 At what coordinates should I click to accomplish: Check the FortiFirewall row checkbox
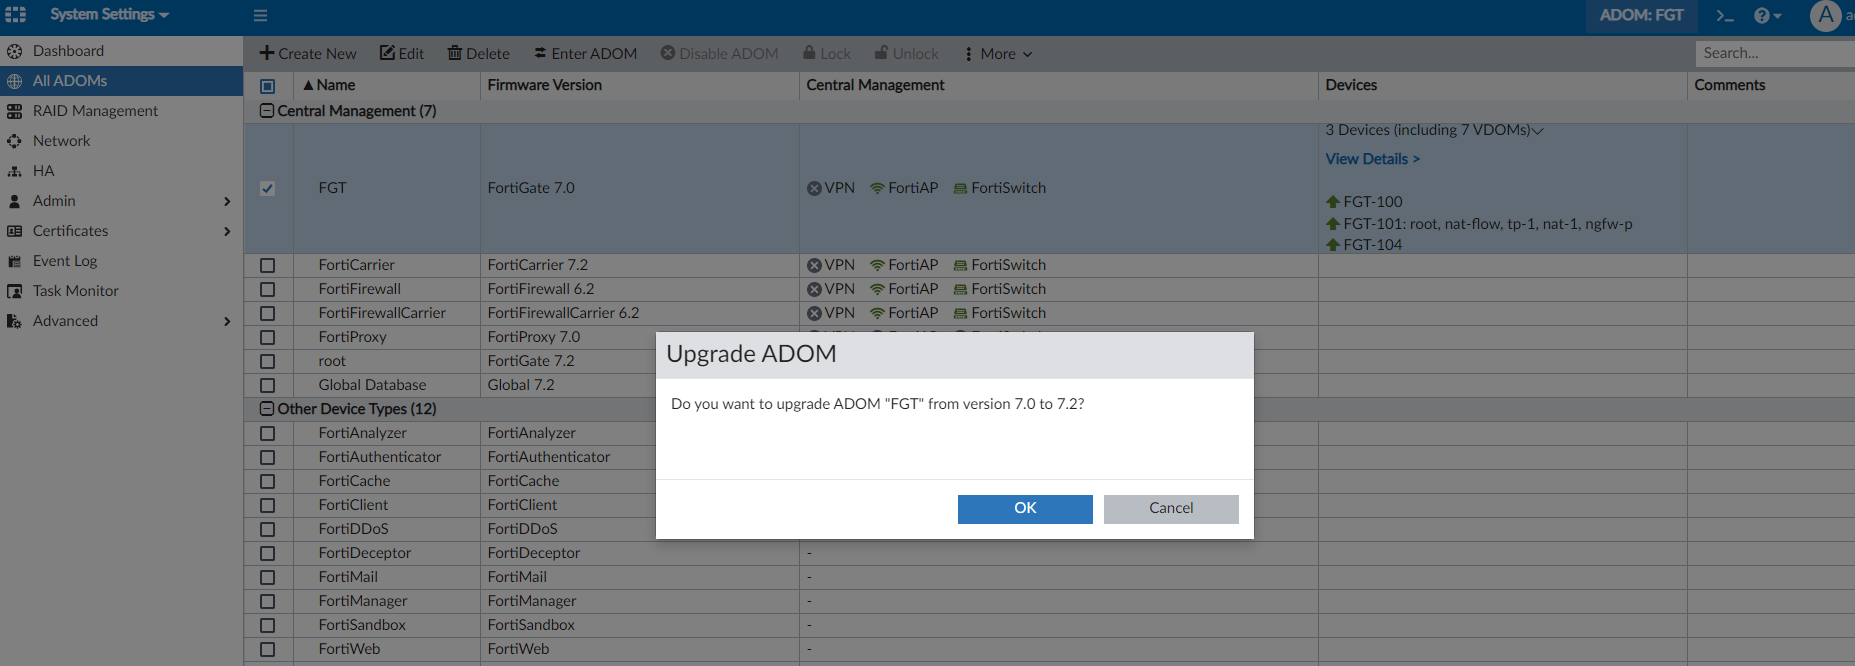pyautogui.click(x=267, y=289)
